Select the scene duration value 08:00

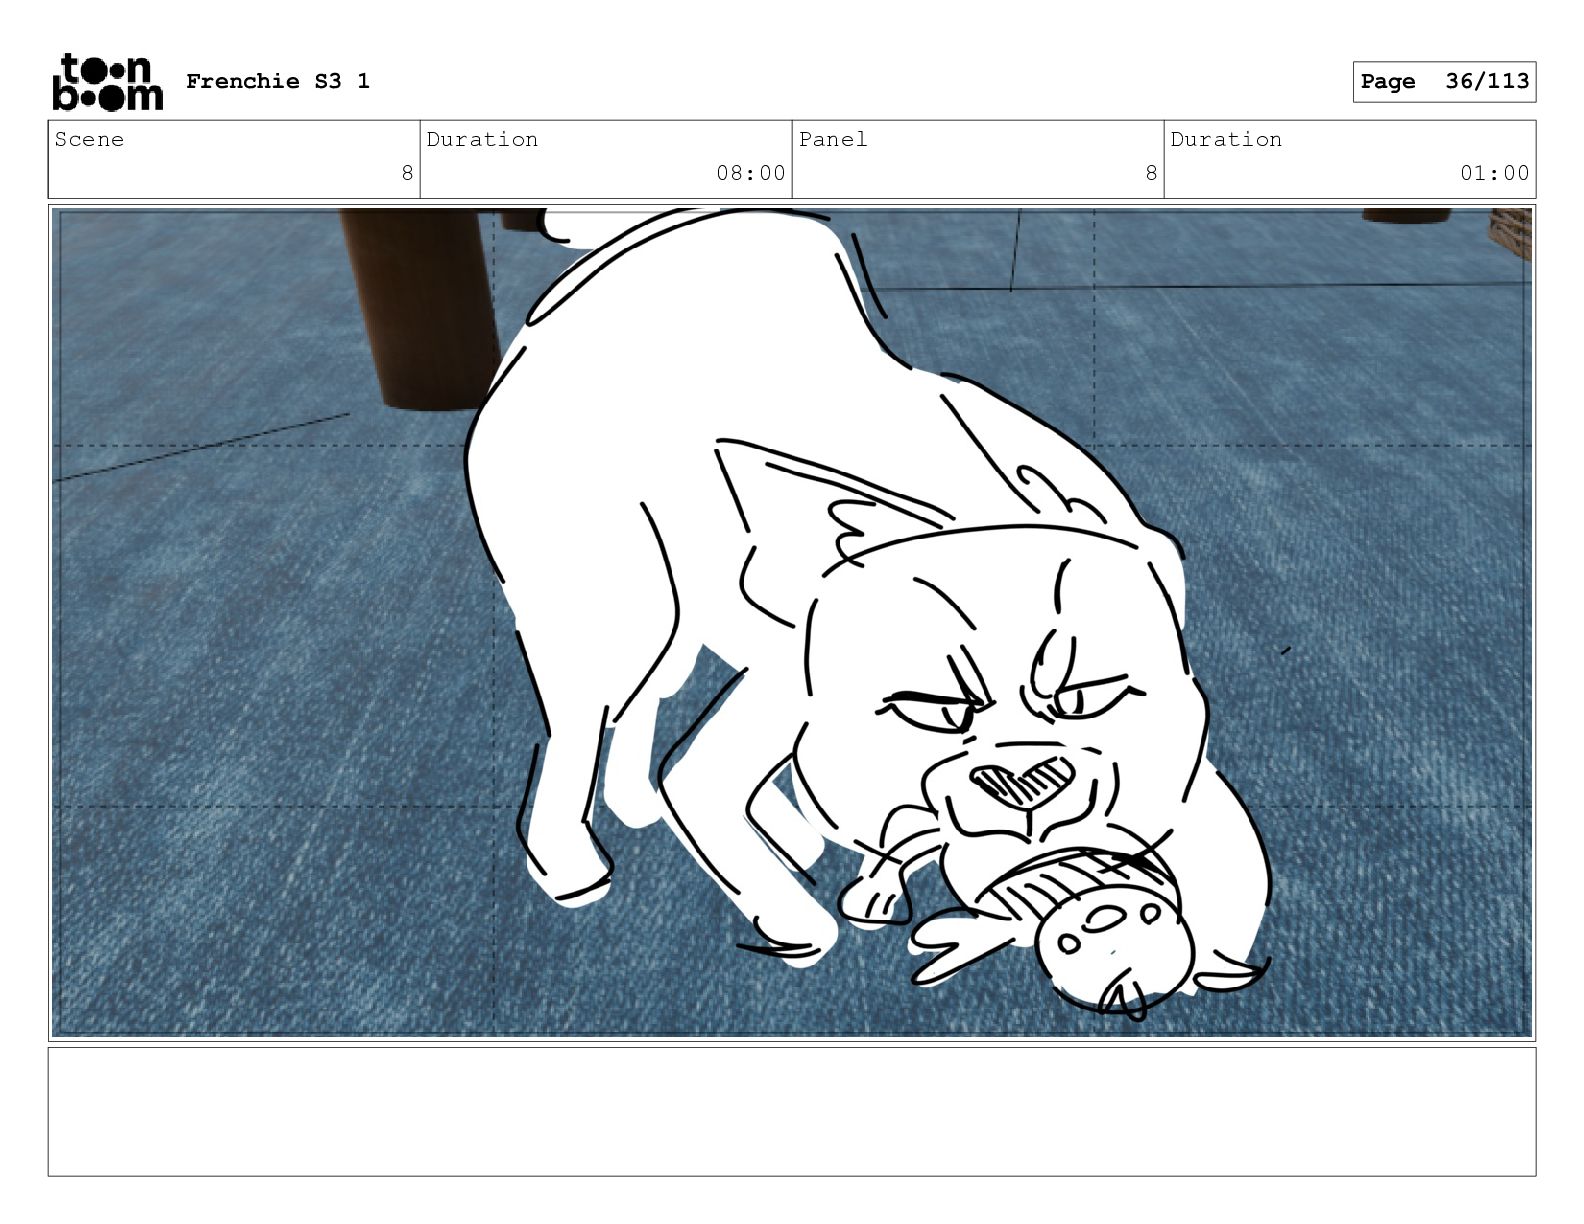pos(751,173)
